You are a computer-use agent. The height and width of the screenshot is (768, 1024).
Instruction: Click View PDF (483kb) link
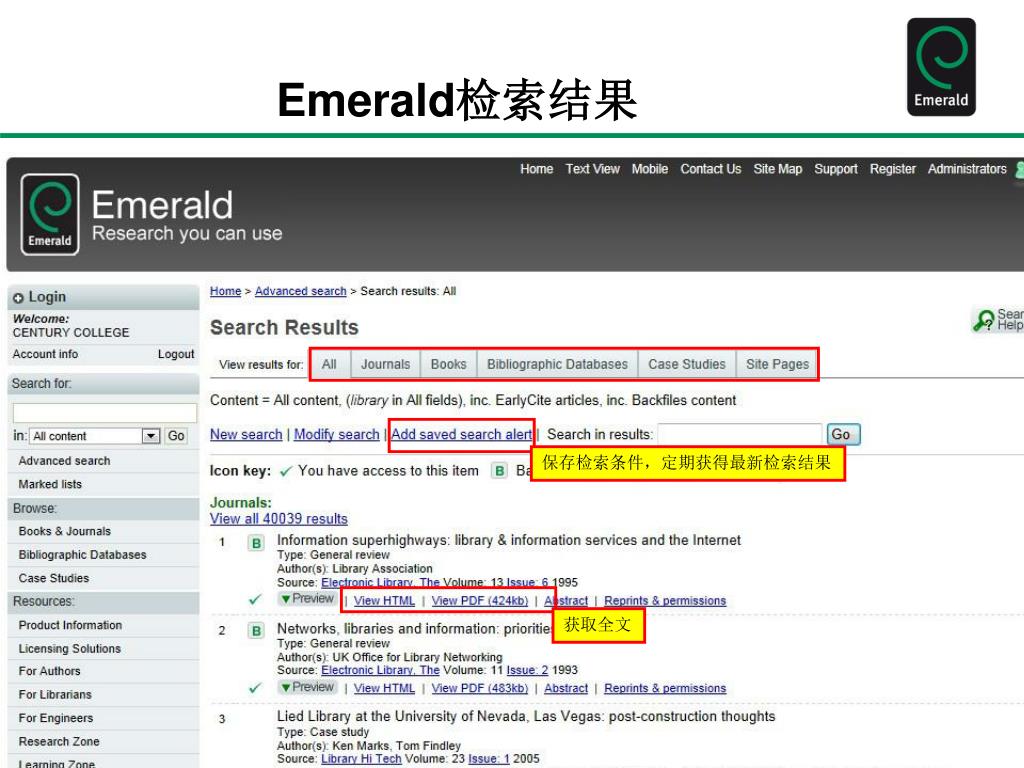click(479, 688)
